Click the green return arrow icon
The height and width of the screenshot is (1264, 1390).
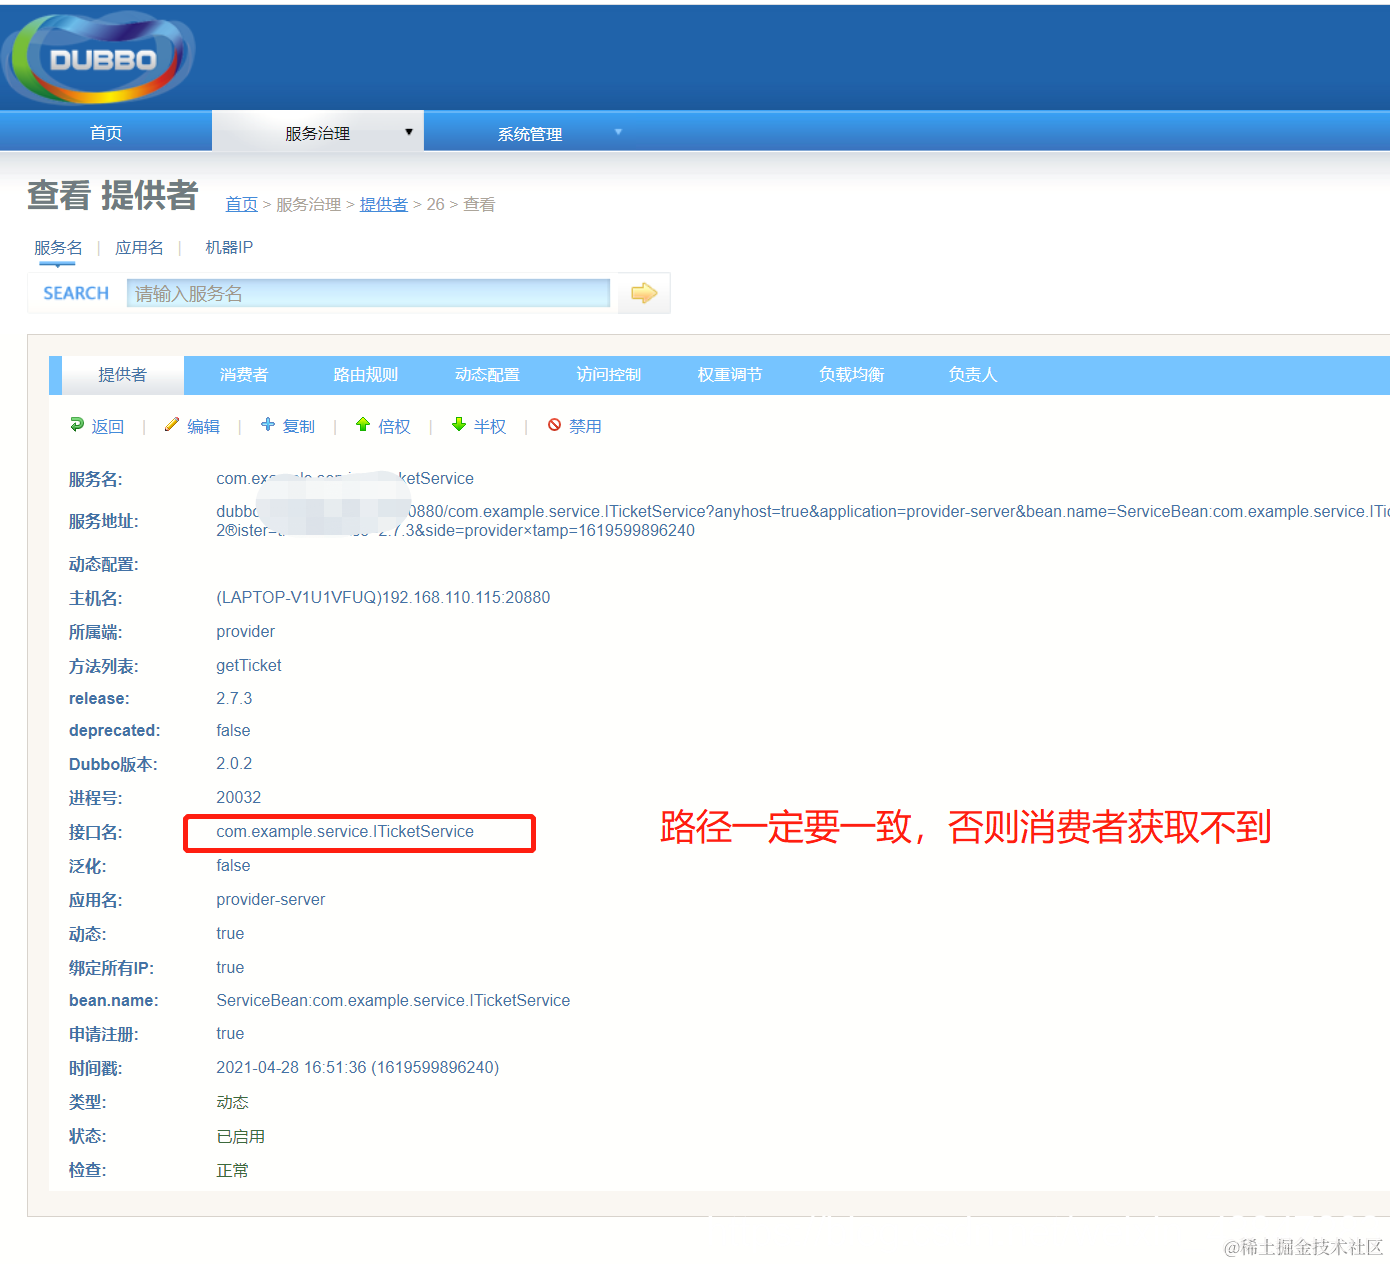click(x=77, y=425)
